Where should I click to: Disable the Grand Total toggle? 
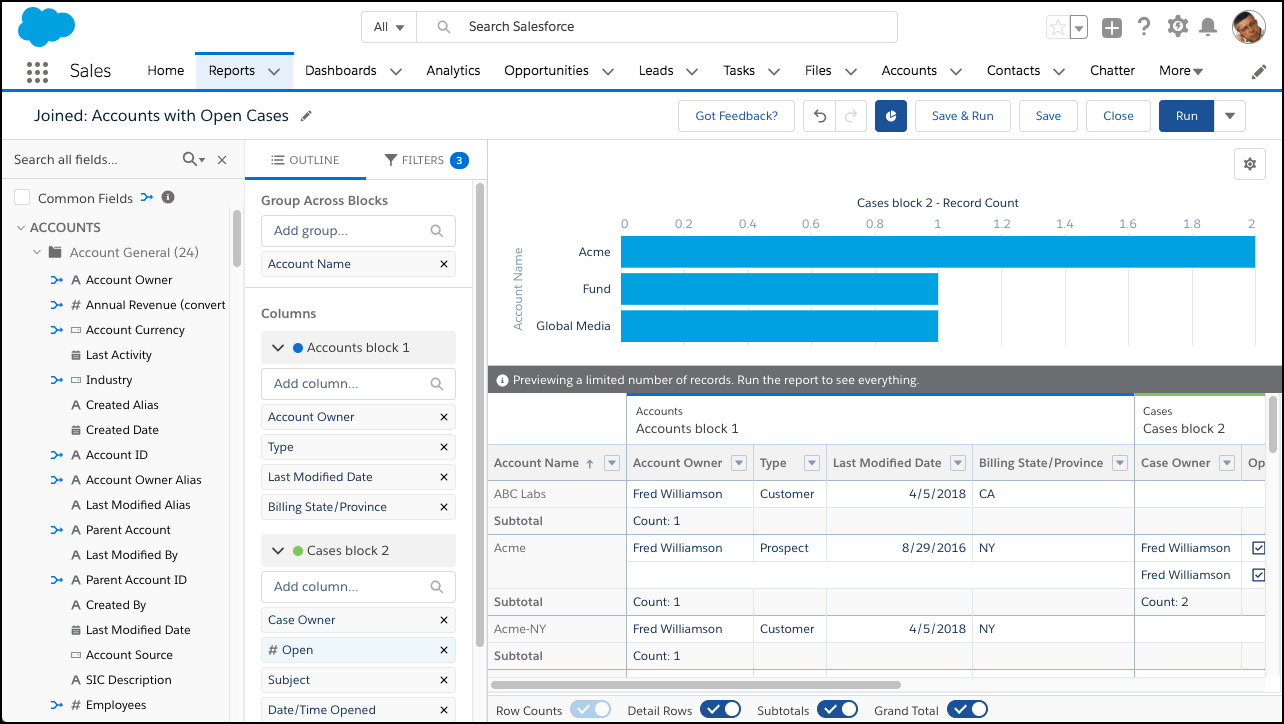pos(967,709)
